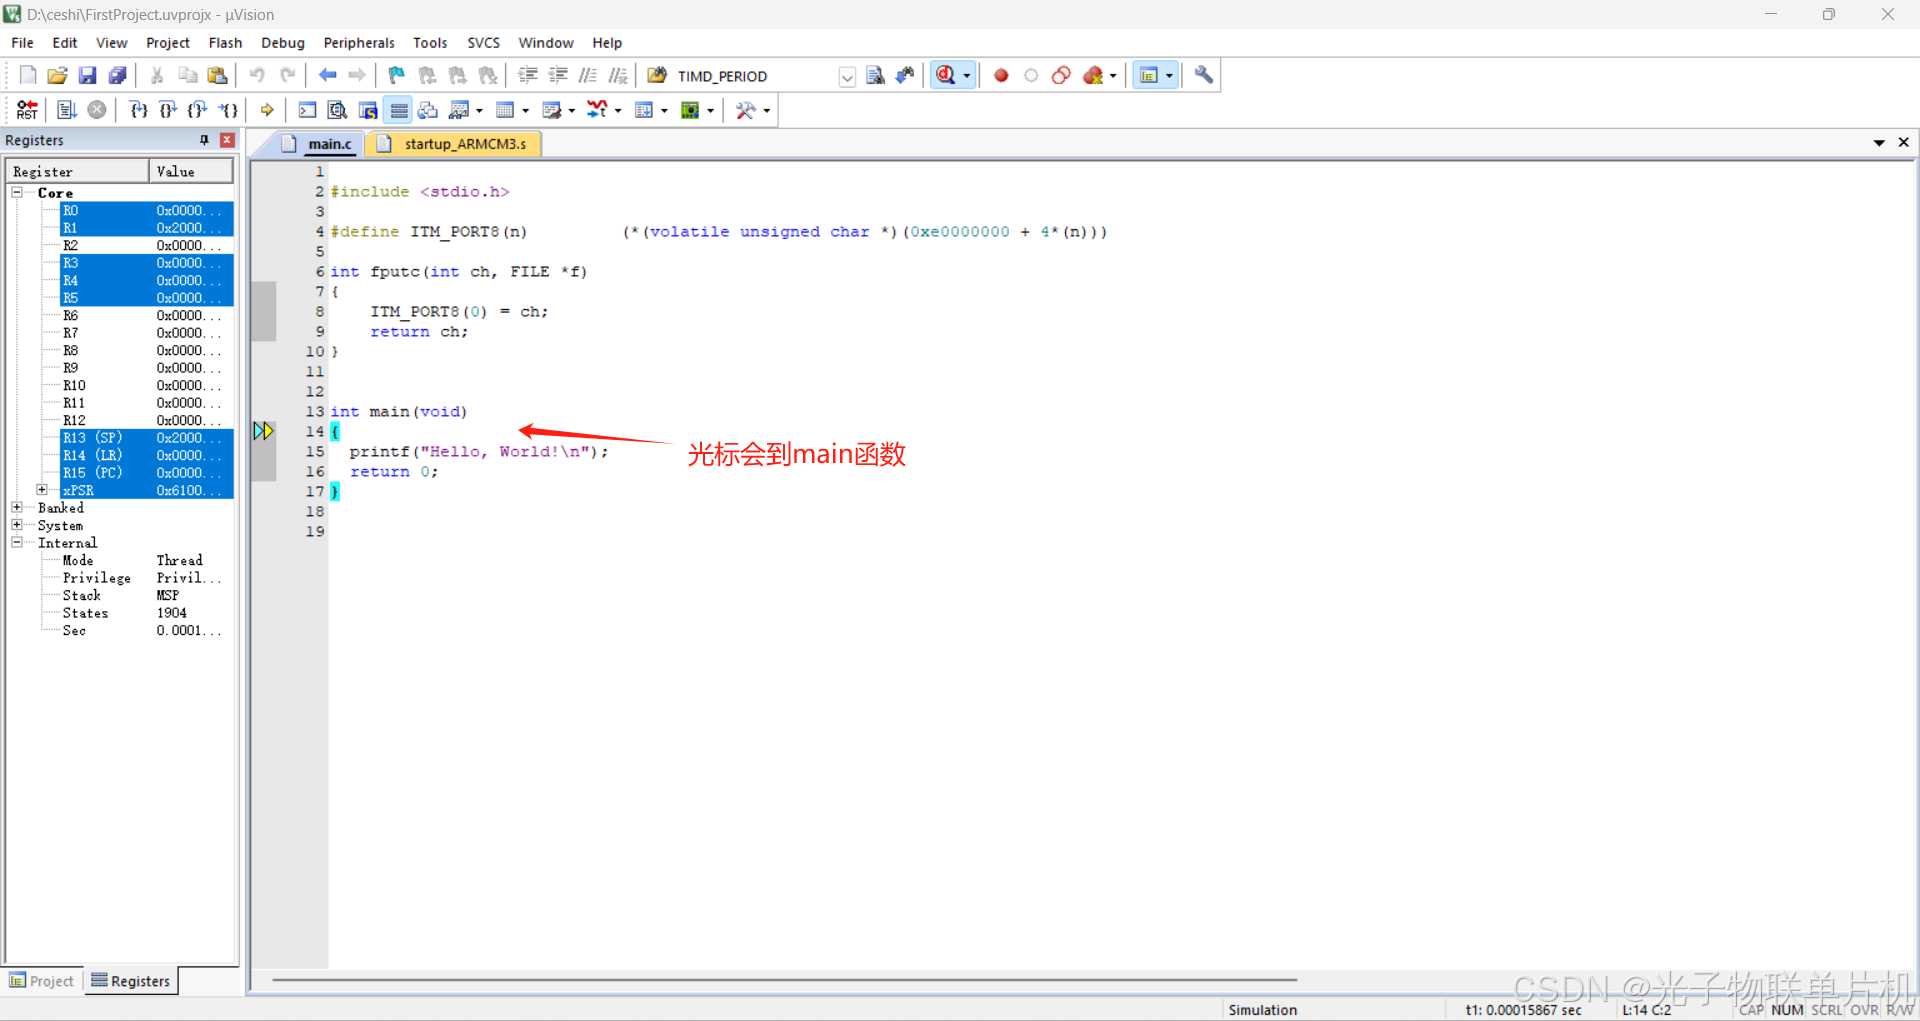Open the debug Toolbox dropdown arrow

pos(767,111)
